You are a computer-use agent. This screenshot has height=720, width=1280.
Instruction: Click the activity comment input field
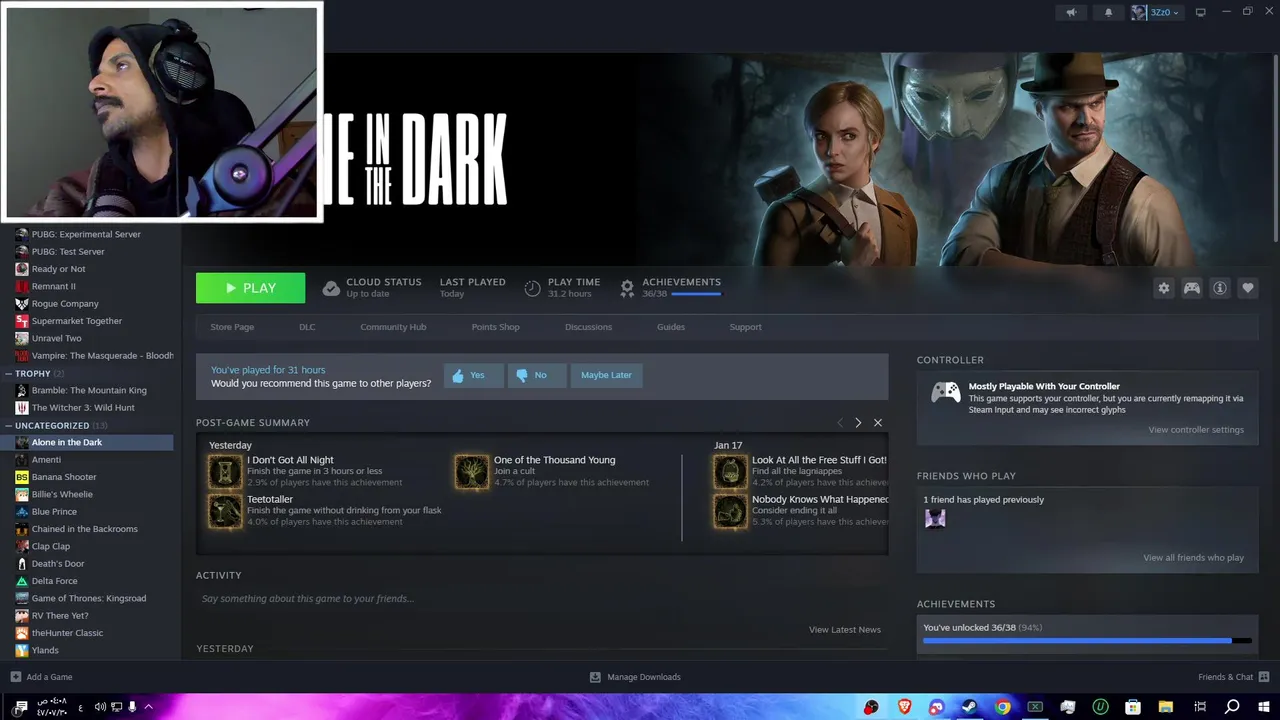540,599
